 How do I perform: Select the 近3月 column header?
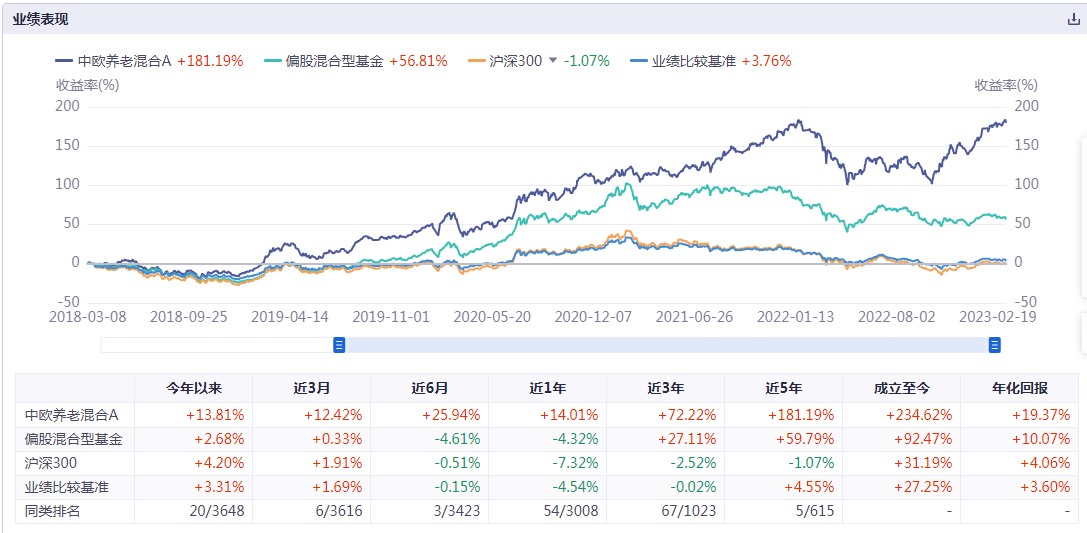click(x=311, y=388)
